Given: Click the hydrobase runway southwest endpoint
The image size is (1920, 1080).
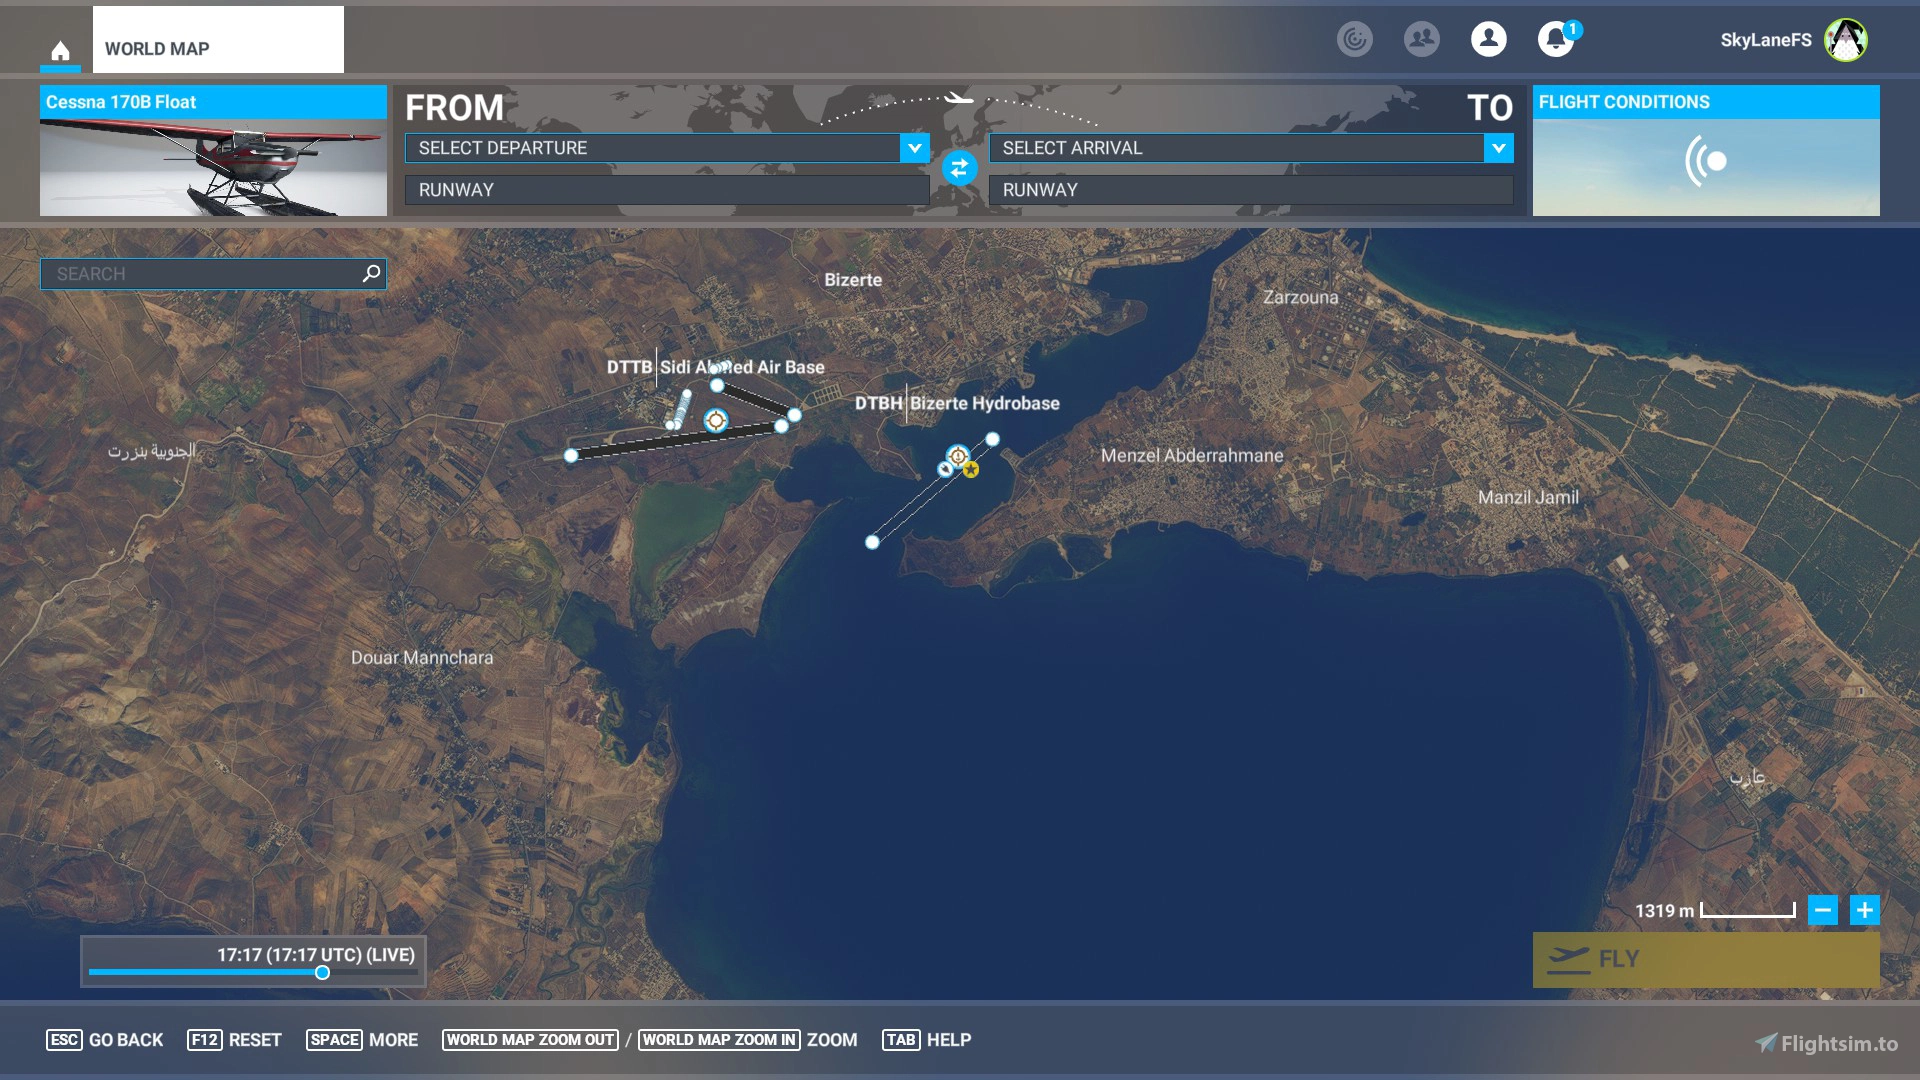Looking at the screenshot, I should 872,542.
